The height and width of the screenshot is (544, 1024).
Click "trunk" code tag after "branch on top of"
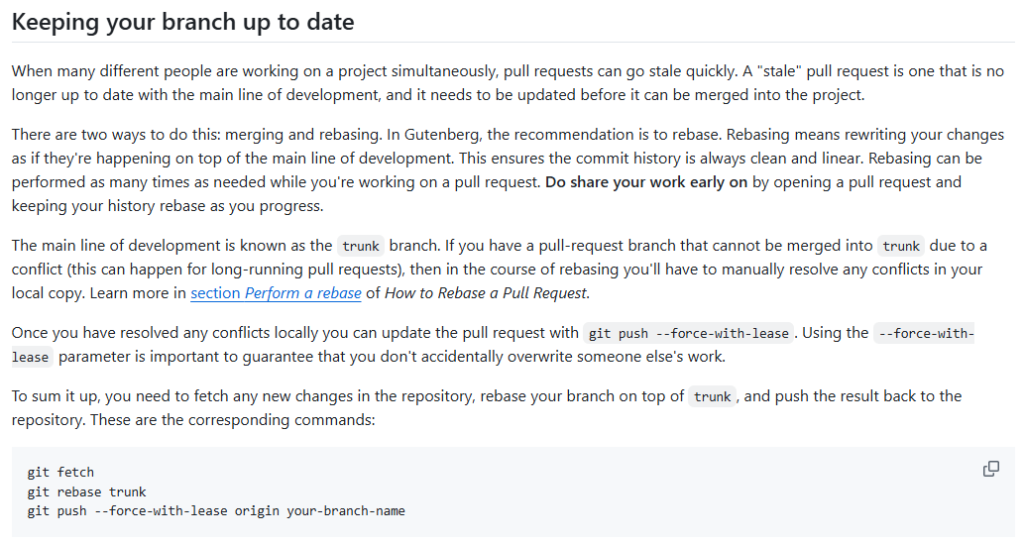pyautogui.click(x=712, y=397)
